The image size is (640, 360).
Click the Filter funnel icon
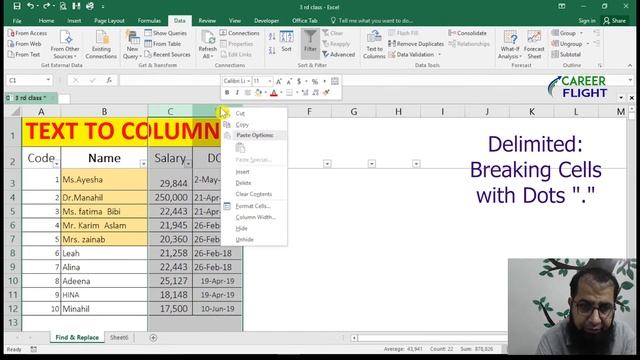click(310, 37)
